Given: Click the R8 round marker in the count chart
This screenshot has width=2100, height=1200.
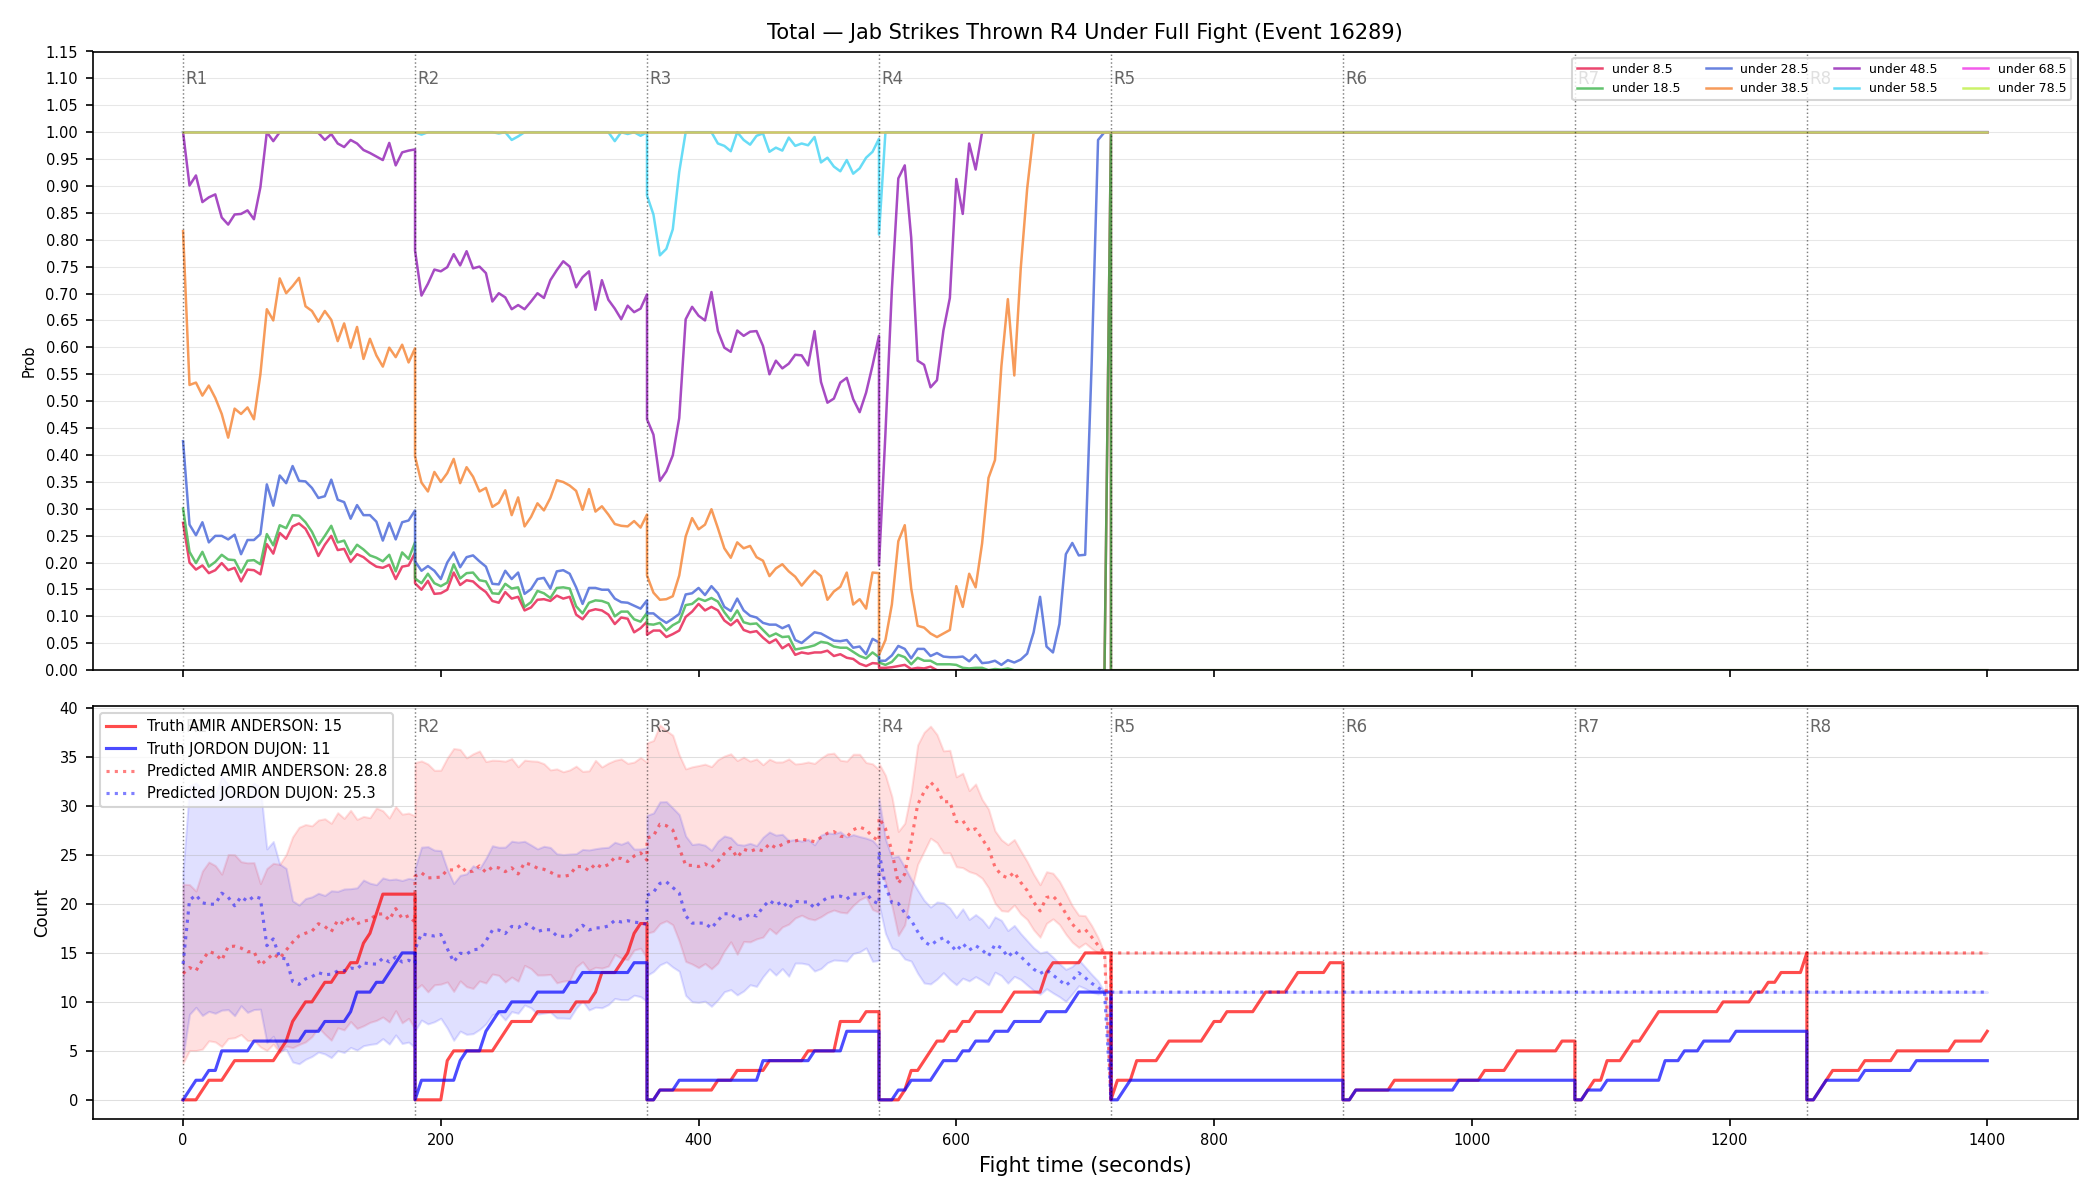Looking at the screenshot, I should pos(1820,726).
